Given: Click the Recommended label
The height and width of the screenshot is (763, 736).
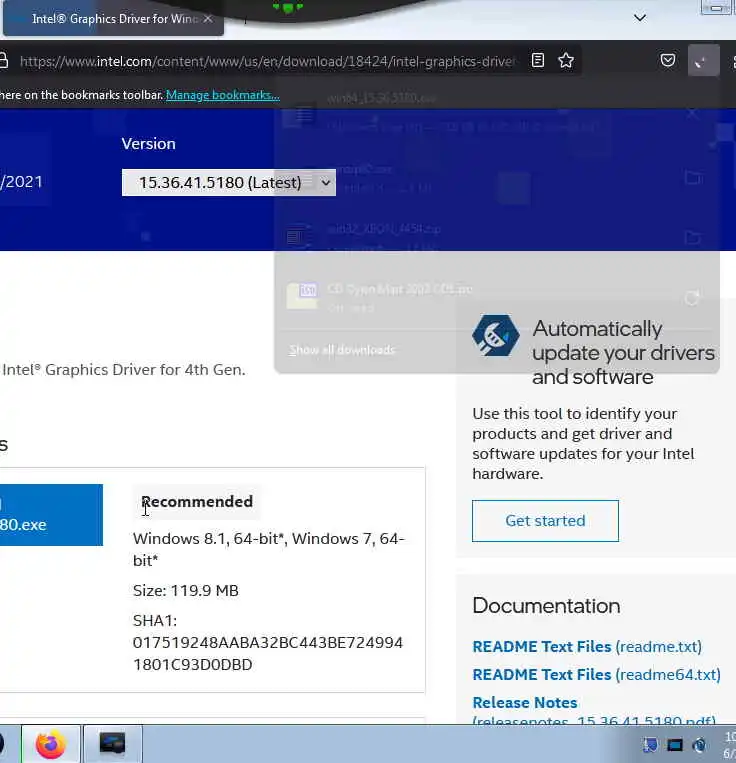Looking at the screenshot, I should pyautogui.click(x=197, y=502).
